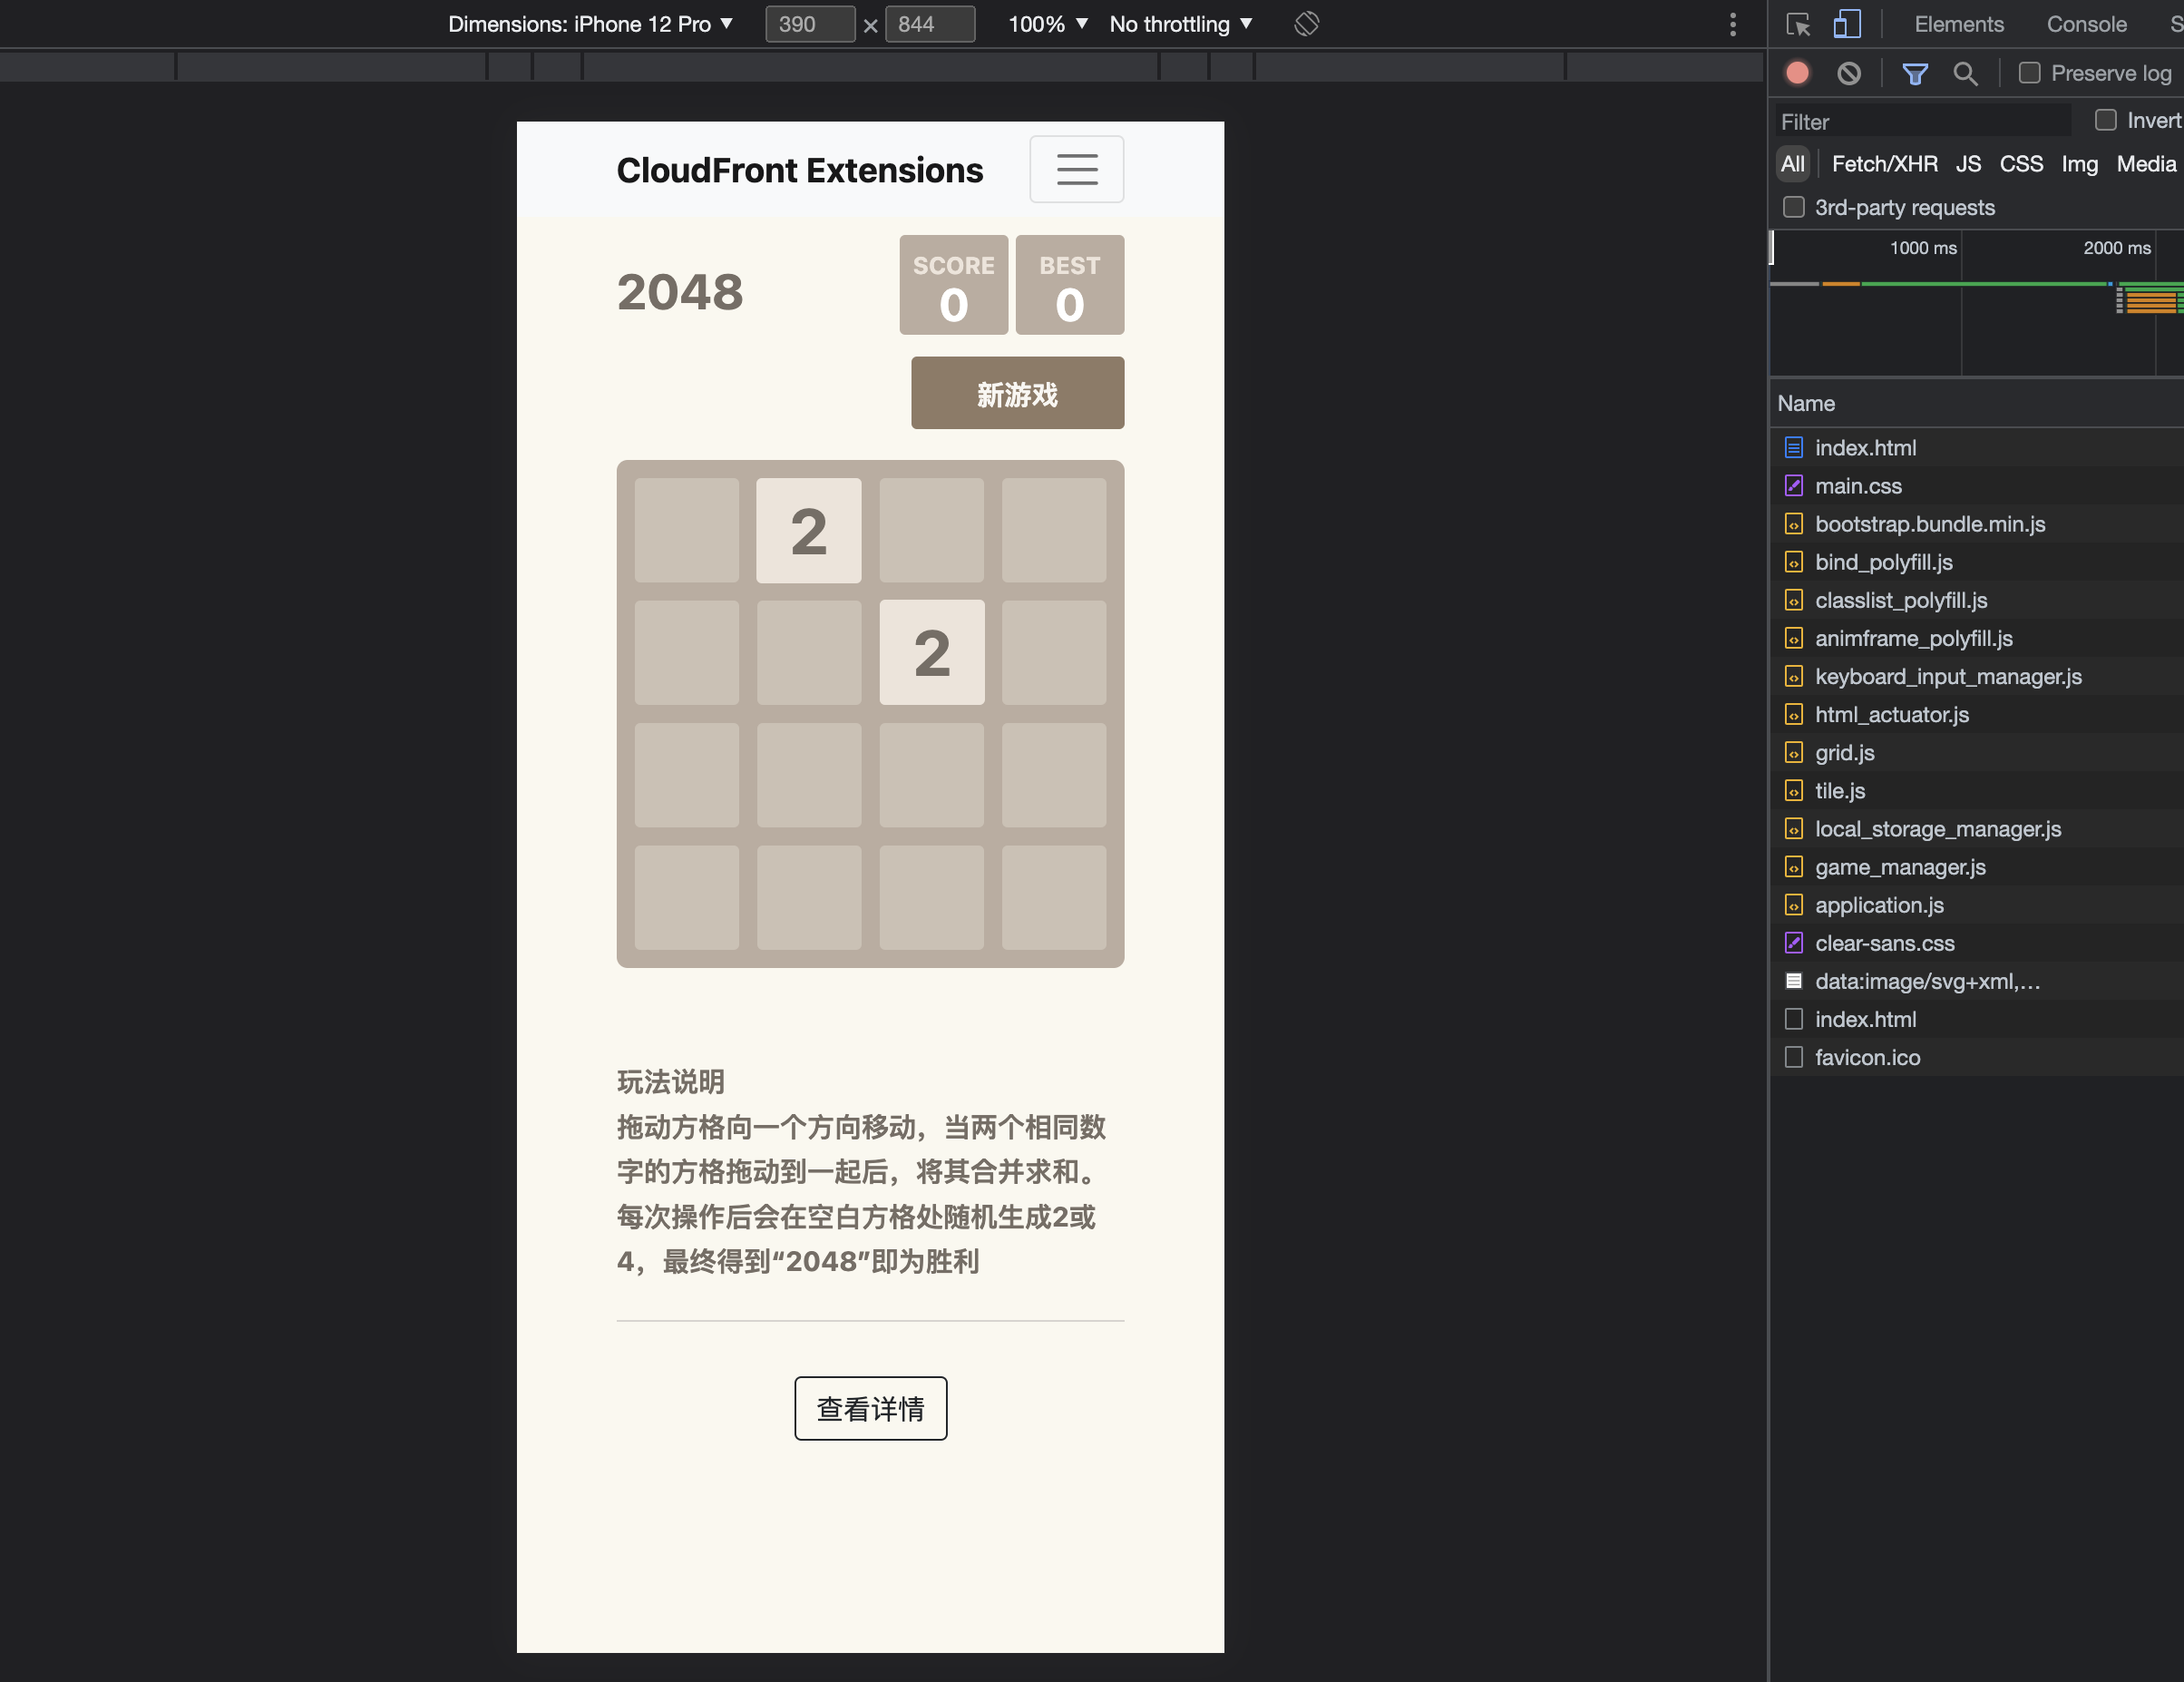Click the 查看详情 details button
The width and height of the screenshot is (2184, 1682).
[870, 1408]
